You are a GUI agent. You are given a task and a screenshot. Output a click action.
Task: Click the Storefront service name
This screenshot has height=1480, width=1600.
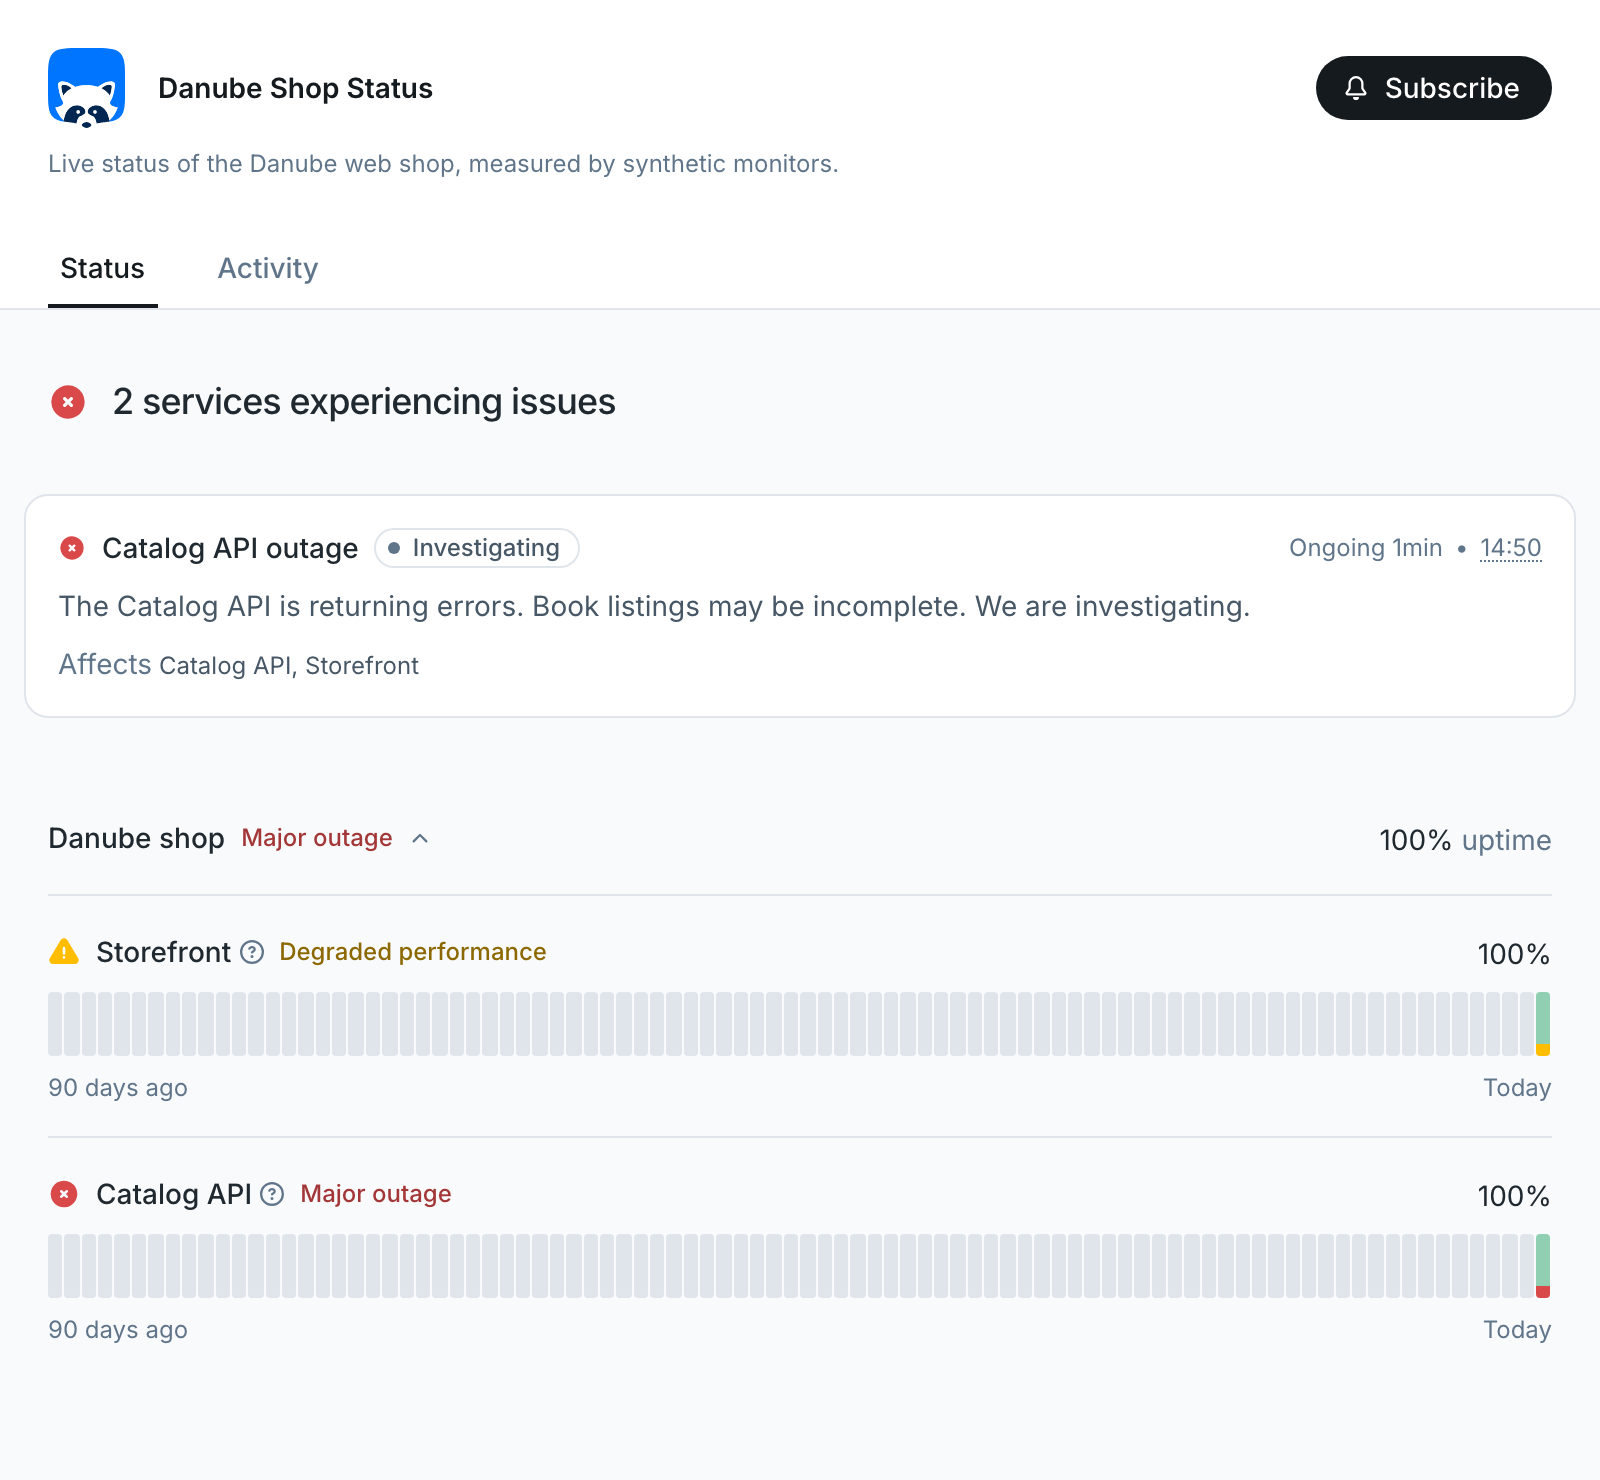pos(163,952)
